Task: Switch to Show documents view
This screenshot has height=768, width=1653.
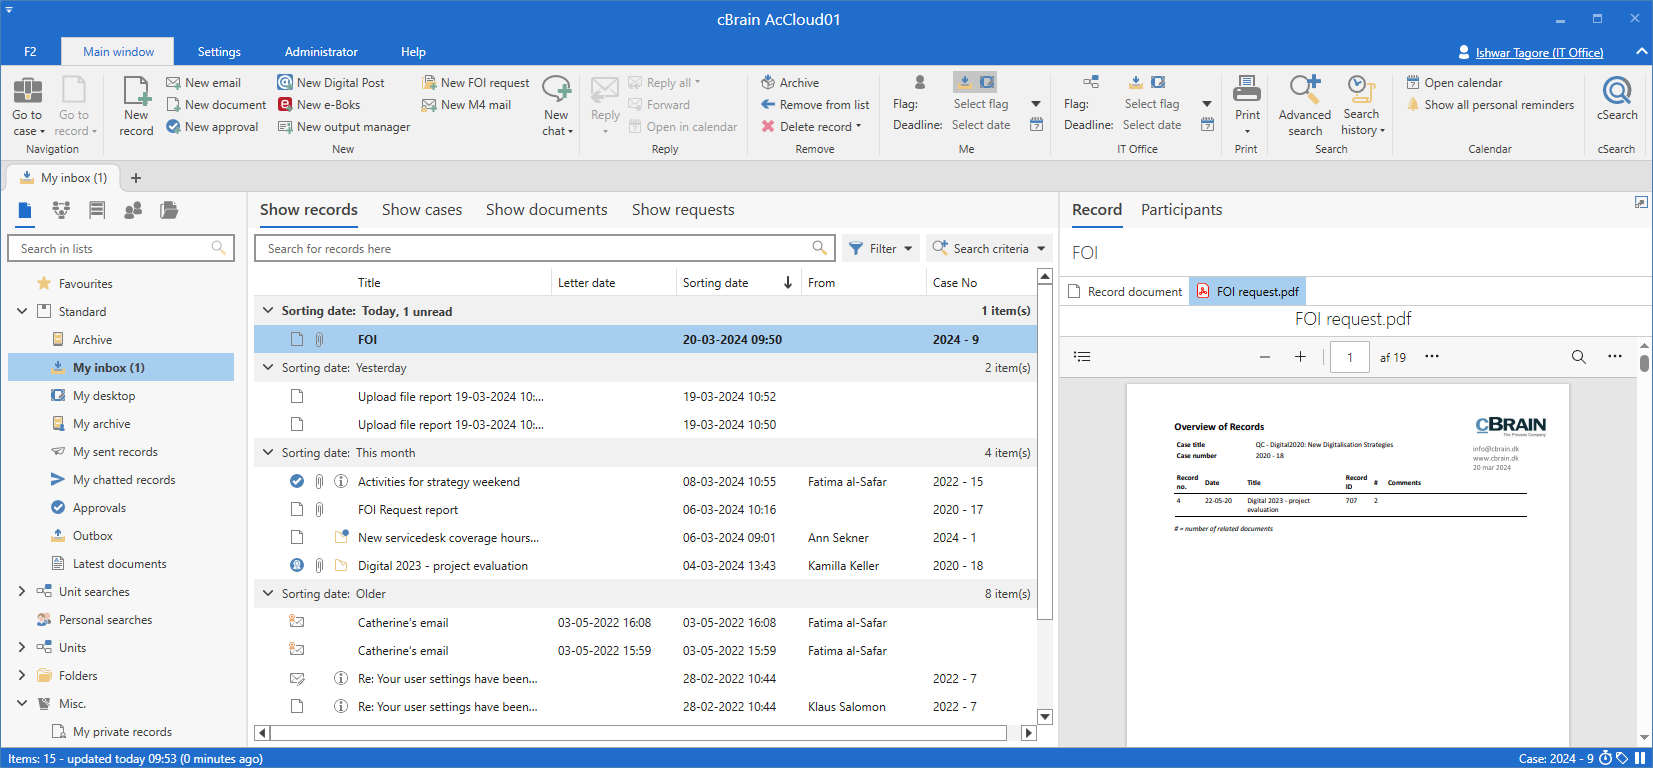Action: [547, 210]
